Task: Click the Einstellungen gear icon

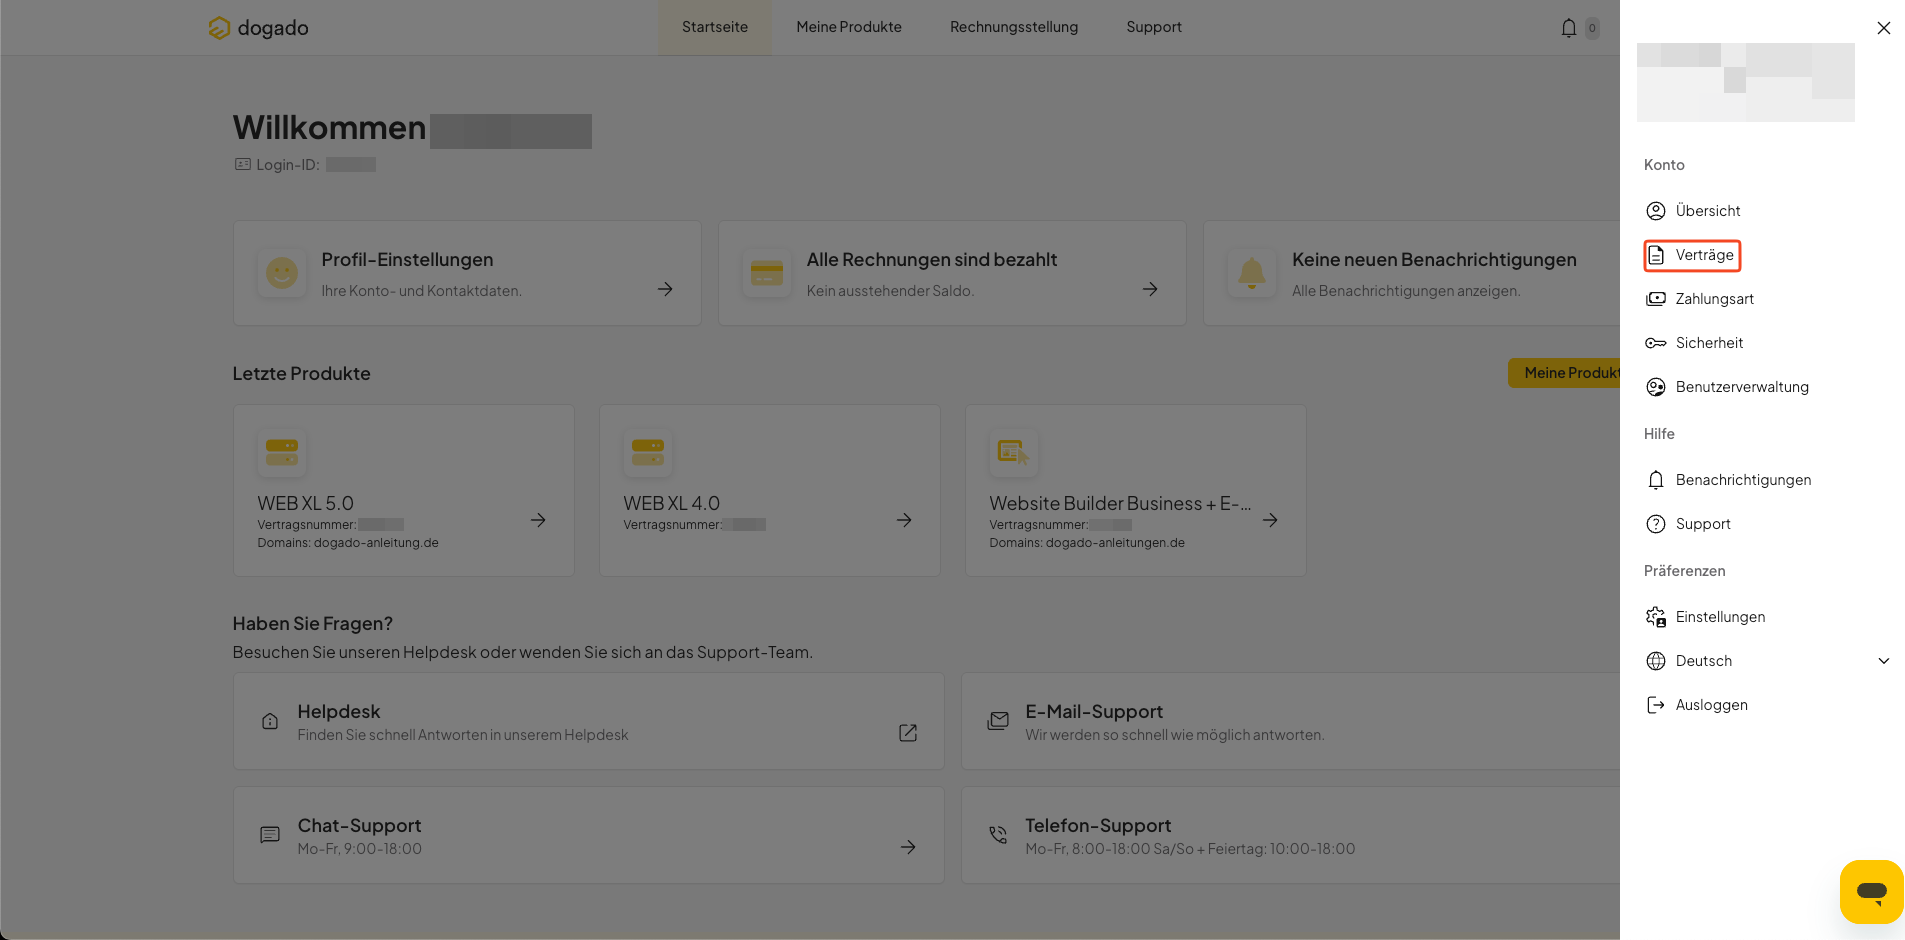Action: click(x=1656, y=617)
